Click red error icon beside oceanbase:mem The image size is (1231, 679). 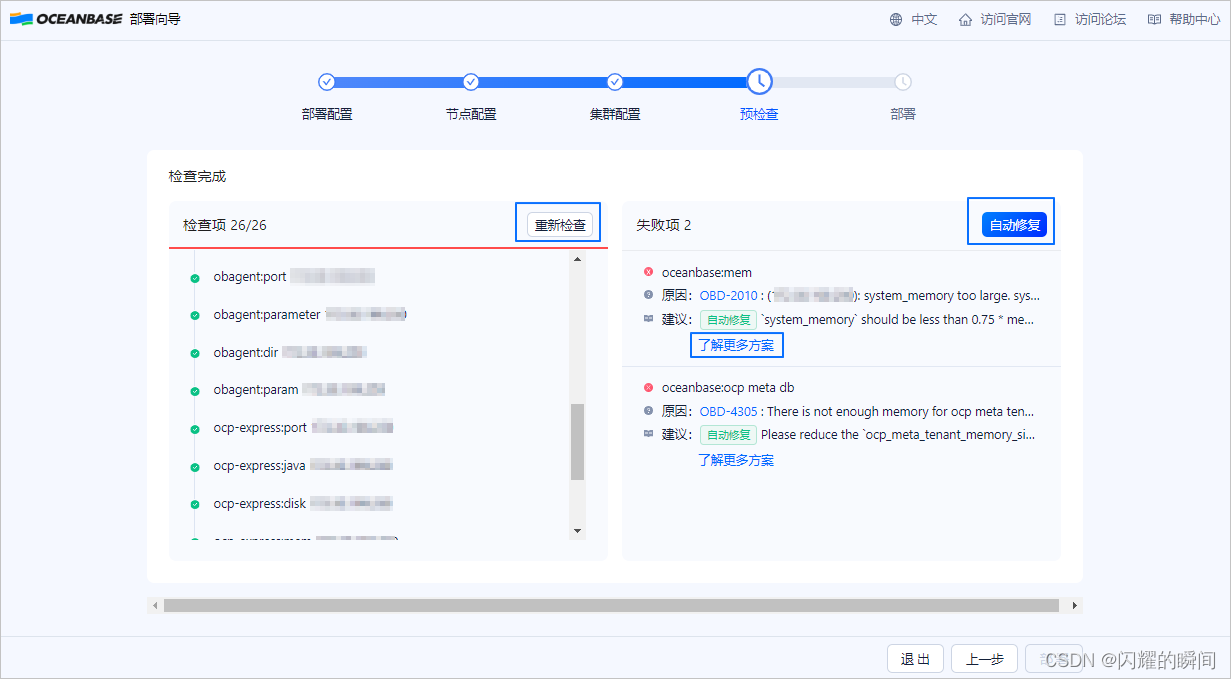[648, 272]
